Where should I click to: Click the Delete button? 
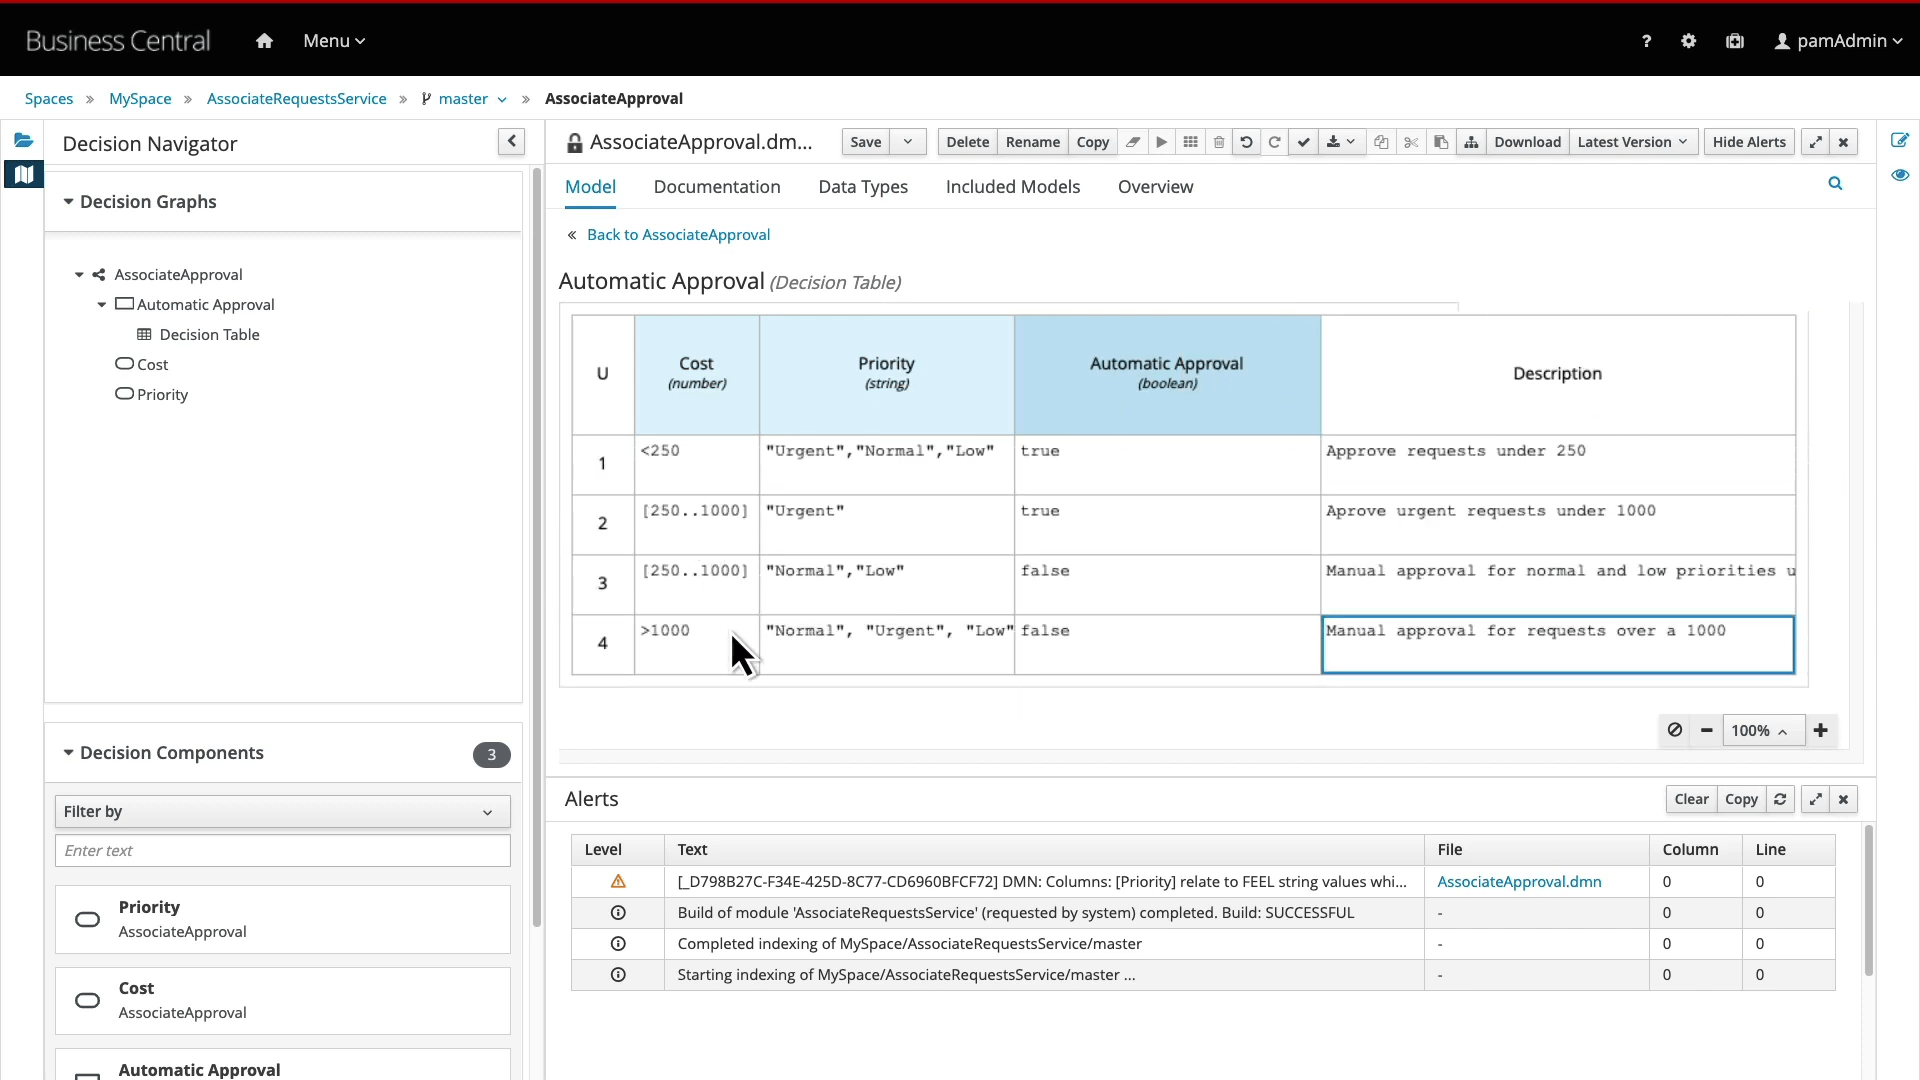click(x=968, y=142)
